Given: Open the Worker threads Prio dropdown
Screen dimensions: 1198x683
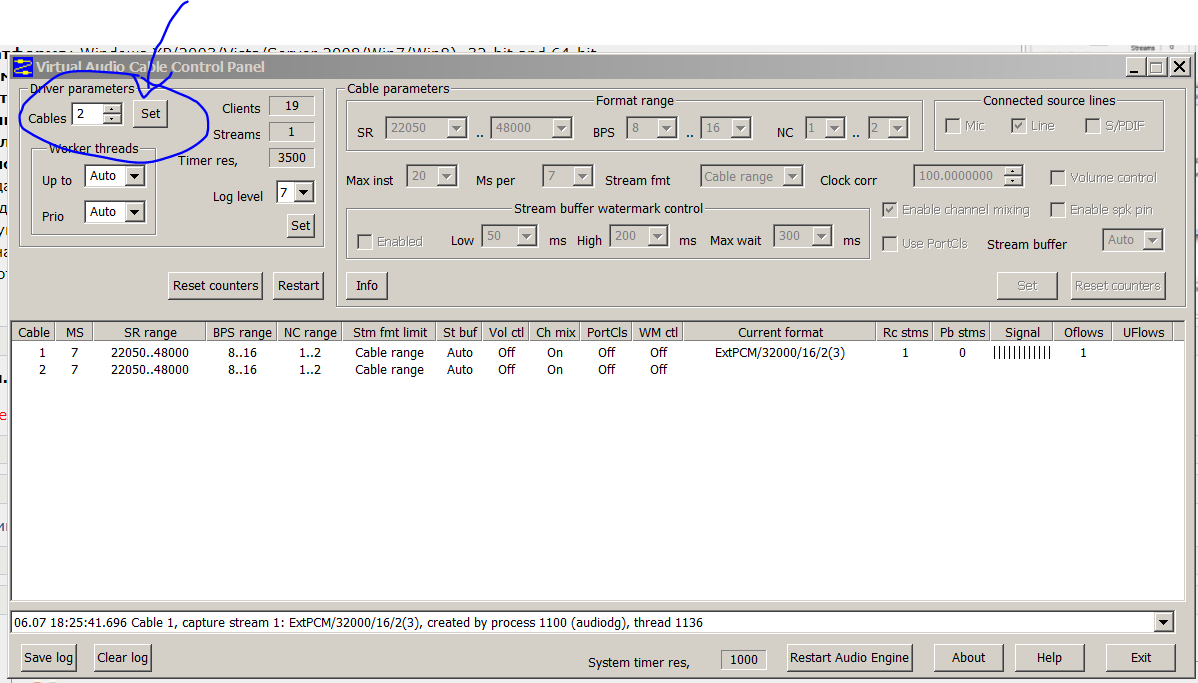Looking at the screenshot, I should tap(135, 212).
